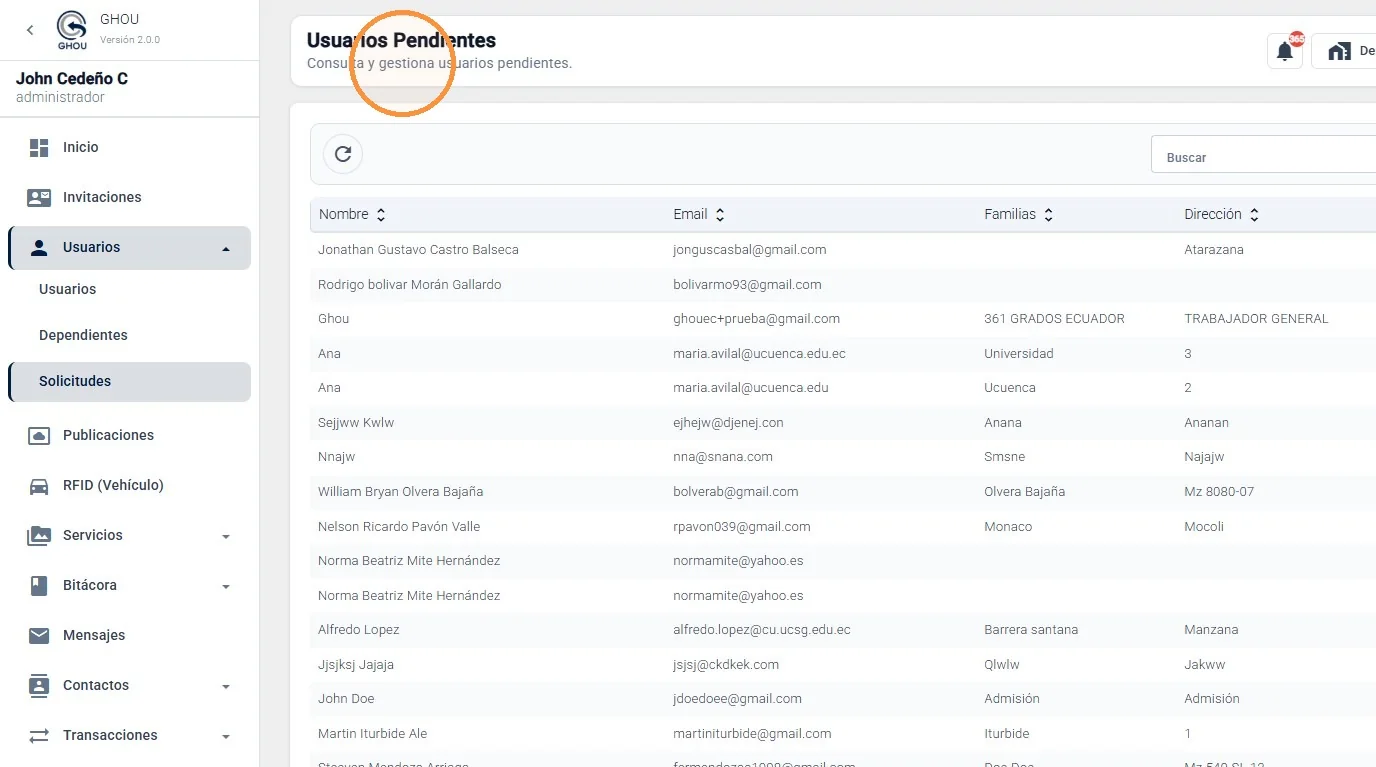Click the RFID car icon

tap(39, 486)
